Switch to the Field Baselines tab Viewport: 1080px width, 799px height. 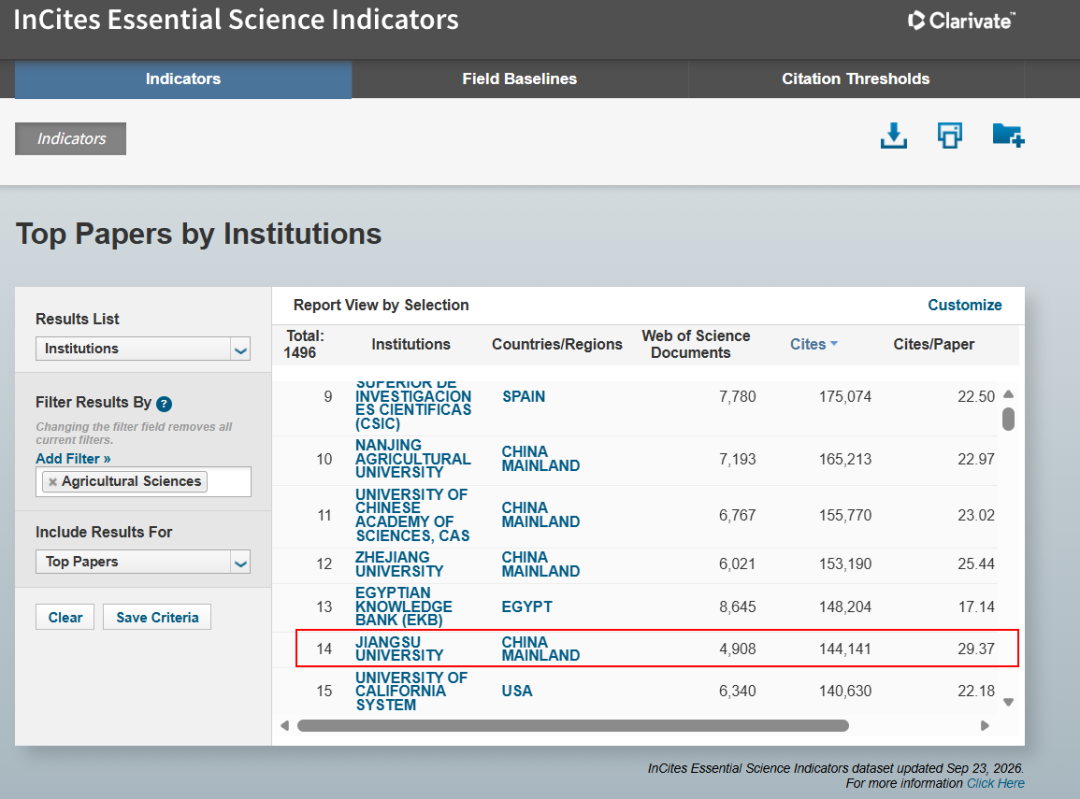pos(519,79)
